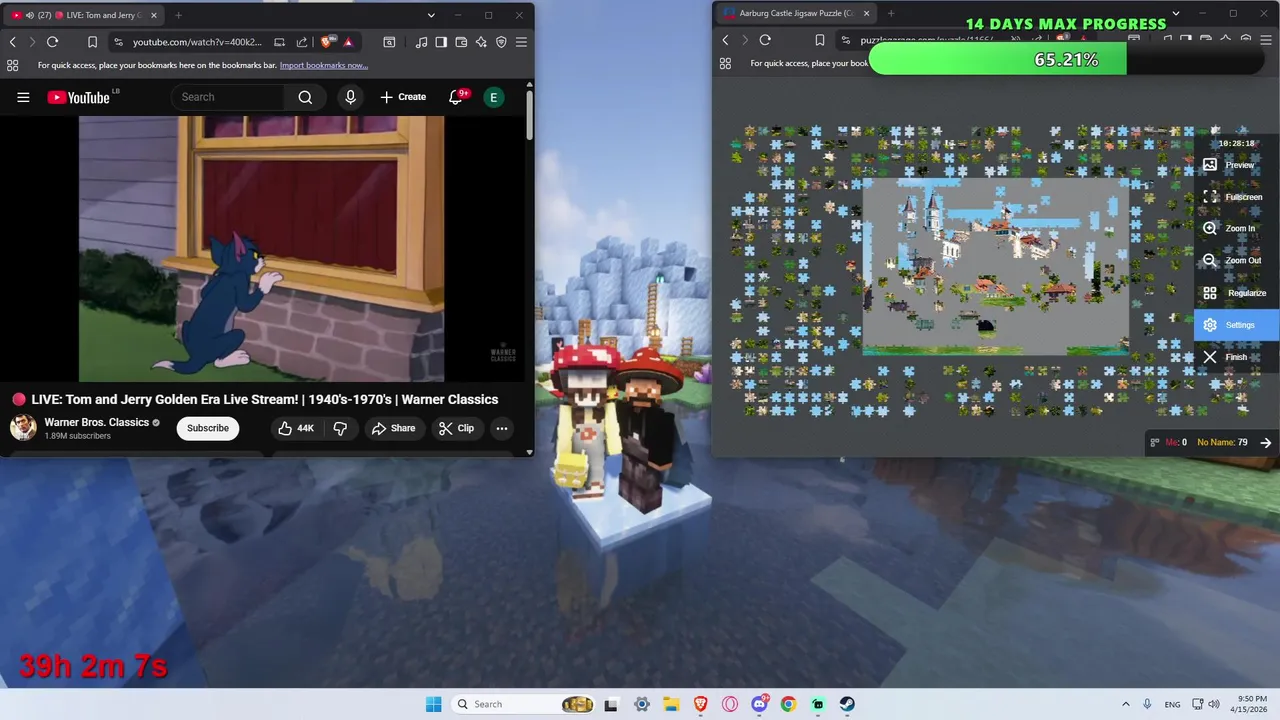Bookmark the puzzle page
This screenshot has height=720, width=1280.
(819, 40)
